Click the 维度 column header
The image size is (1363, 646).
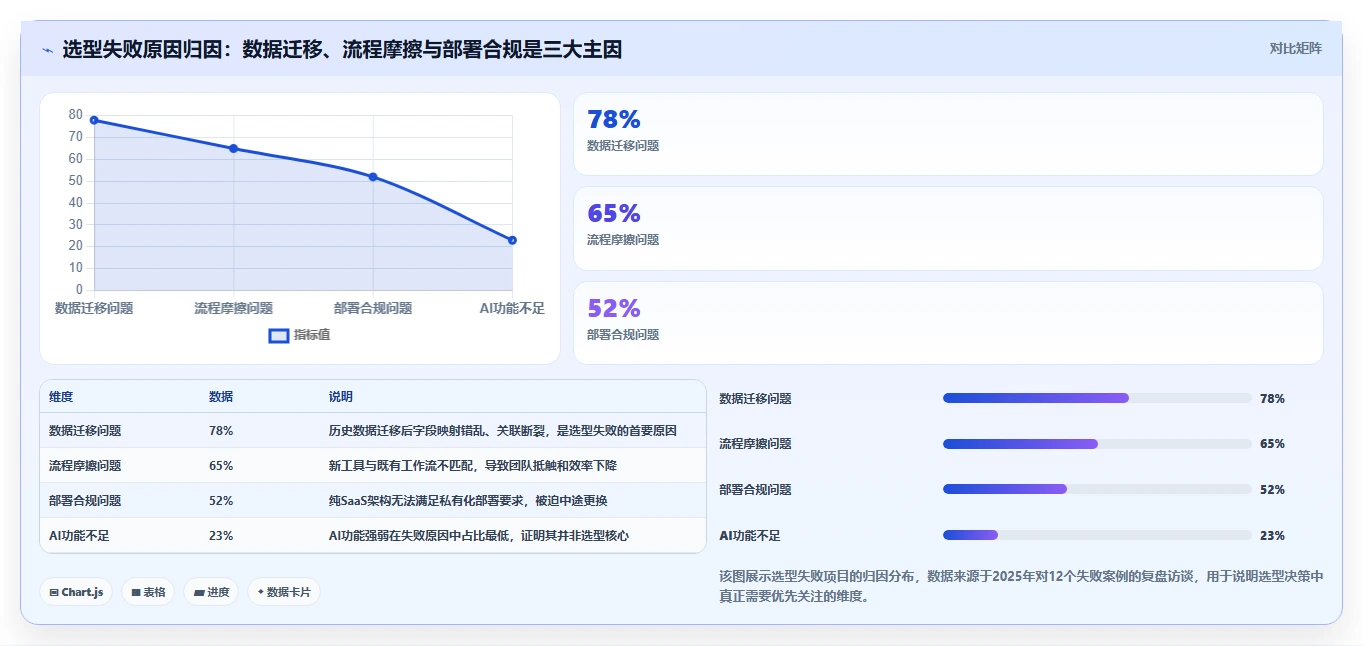point(61,397)
